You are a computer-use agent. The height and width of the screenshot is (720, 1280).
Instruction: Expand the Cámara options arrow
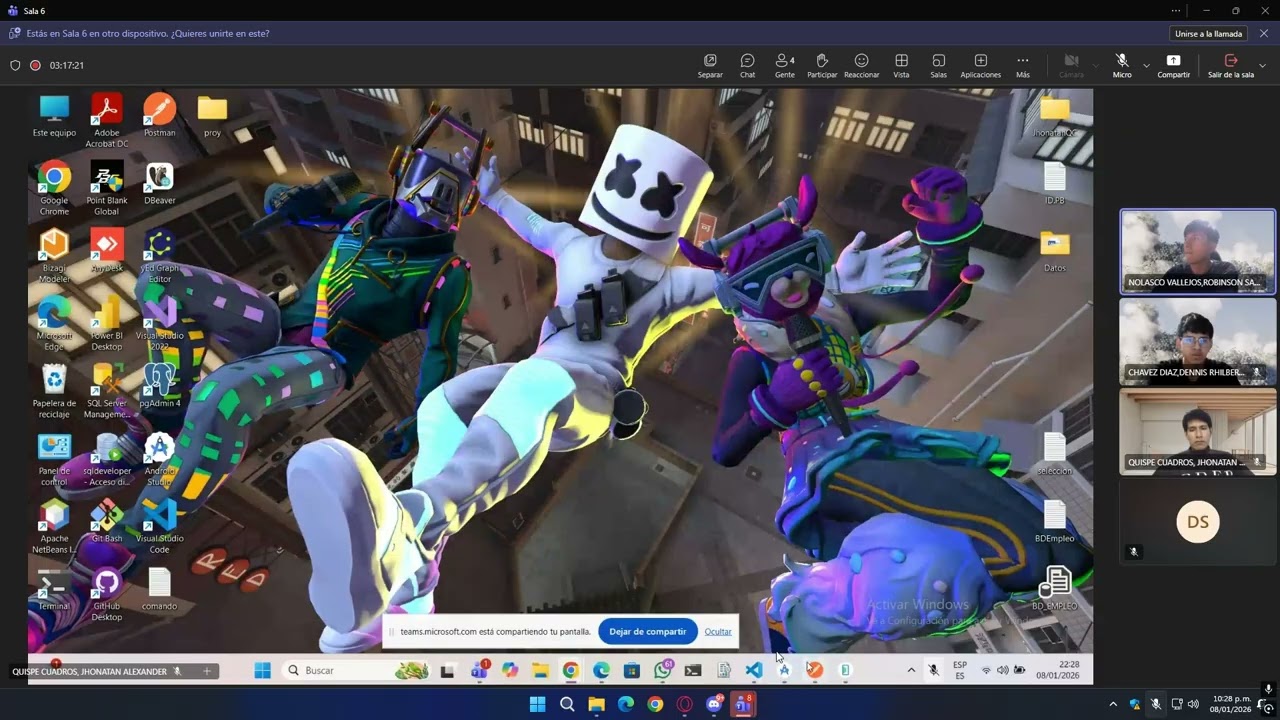point(1096,66)
